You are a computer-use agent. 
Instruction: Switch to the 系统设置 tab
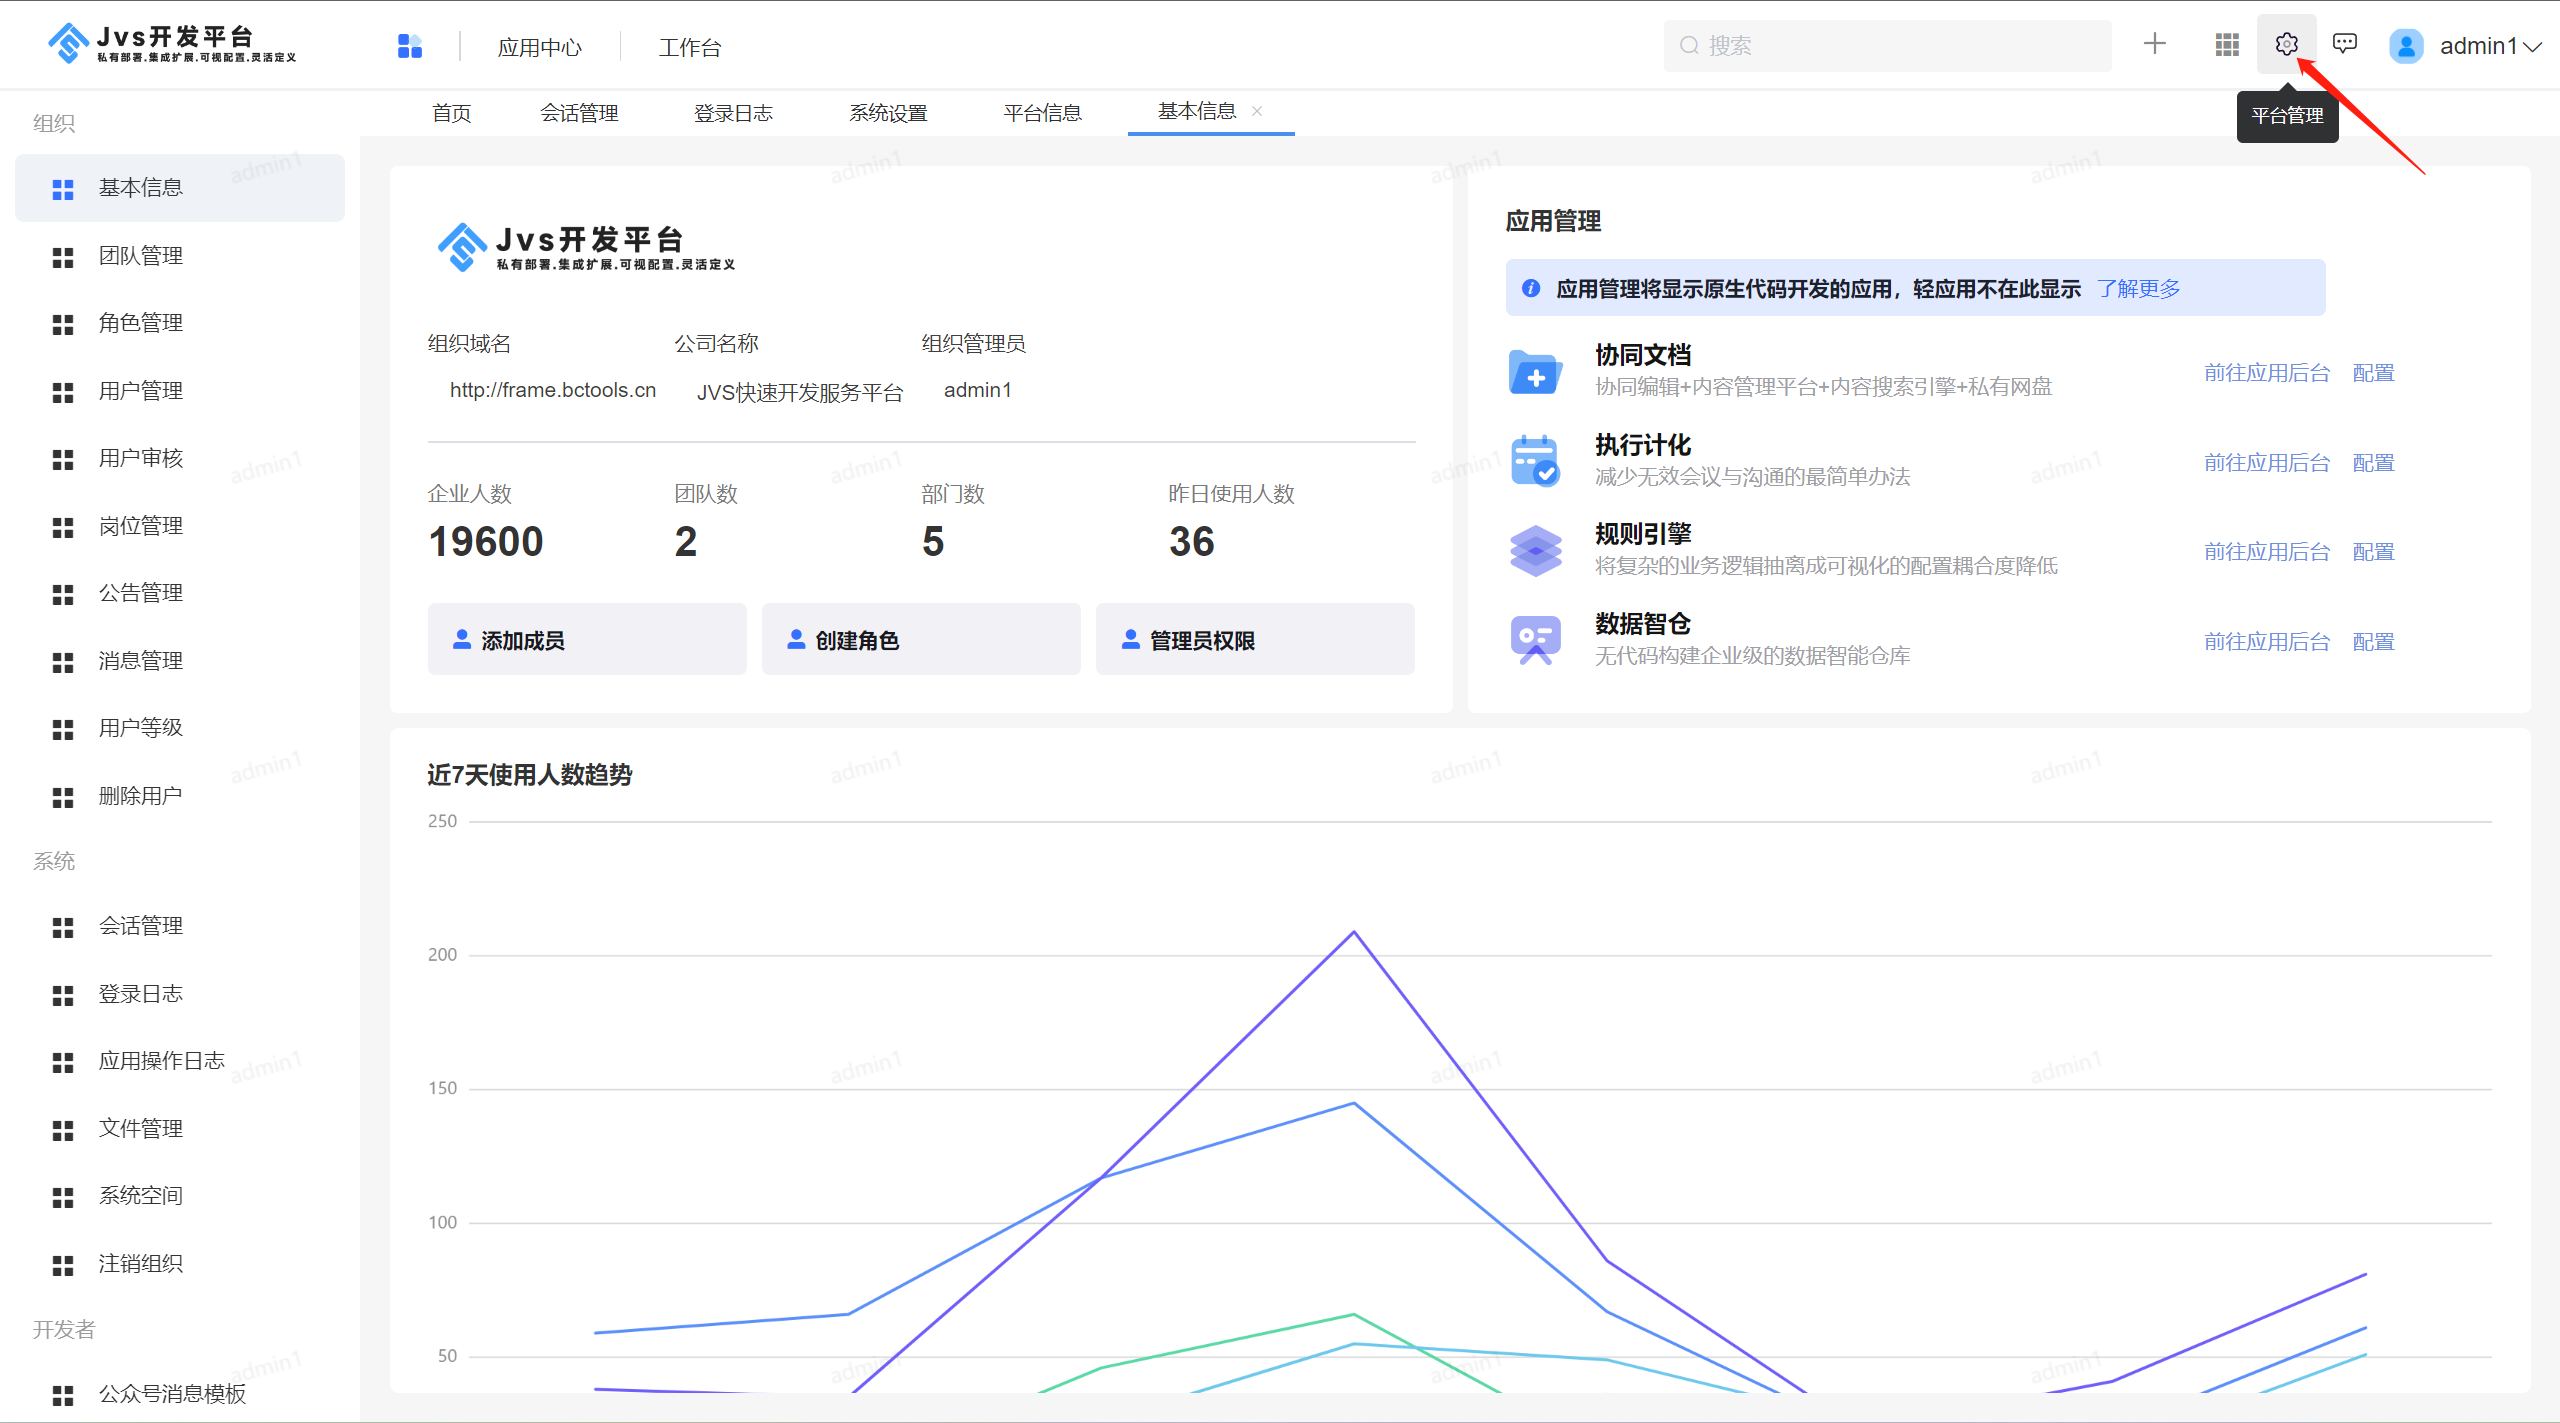tap(888, 113)
